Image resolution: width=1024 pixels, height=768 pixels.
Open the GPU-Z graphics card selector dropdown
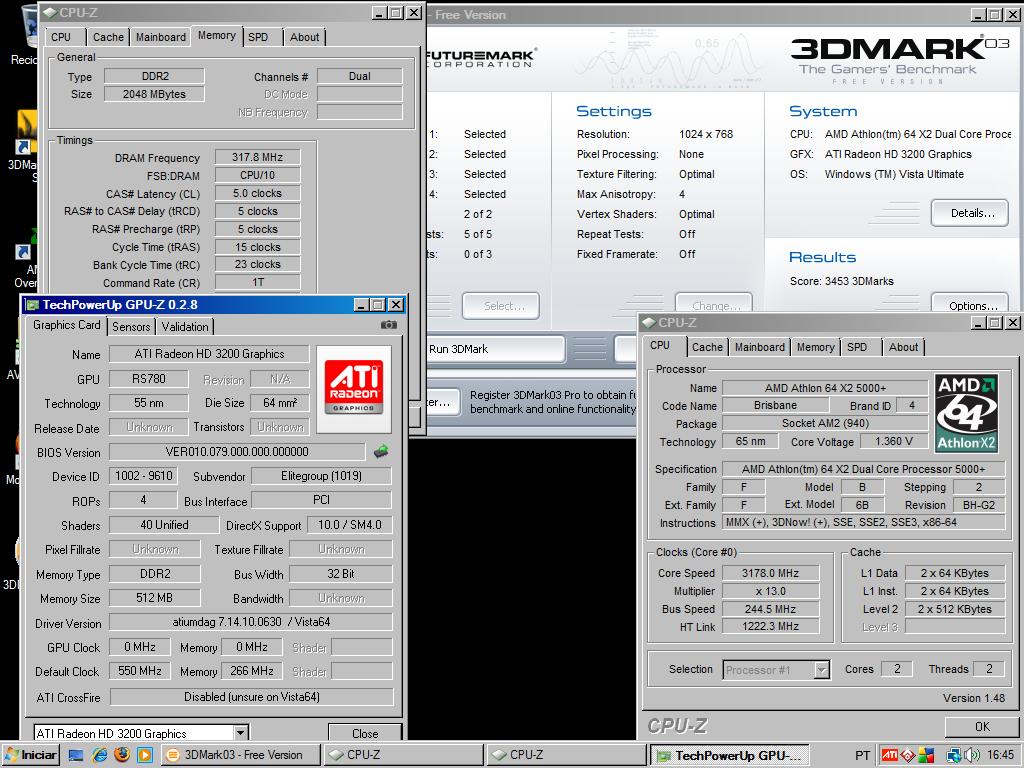240,733
